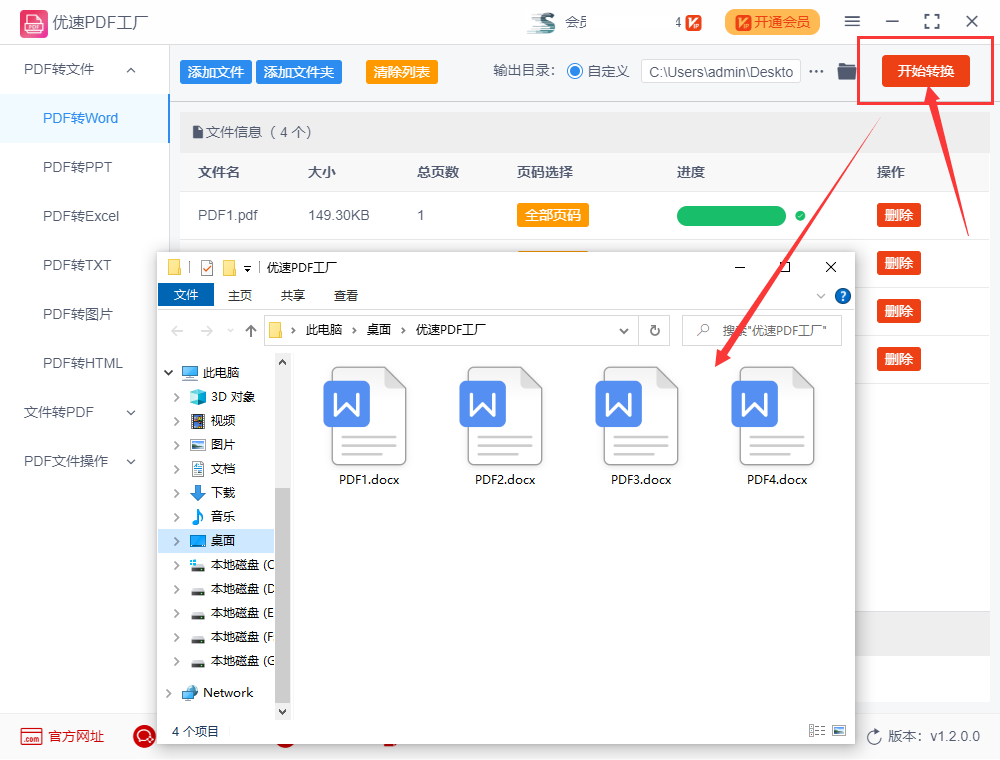The width and height of the screenshot is (1000, 760).
Task: Open the Explorer address bar dropdown arrow
Action: tap(623, 330)
